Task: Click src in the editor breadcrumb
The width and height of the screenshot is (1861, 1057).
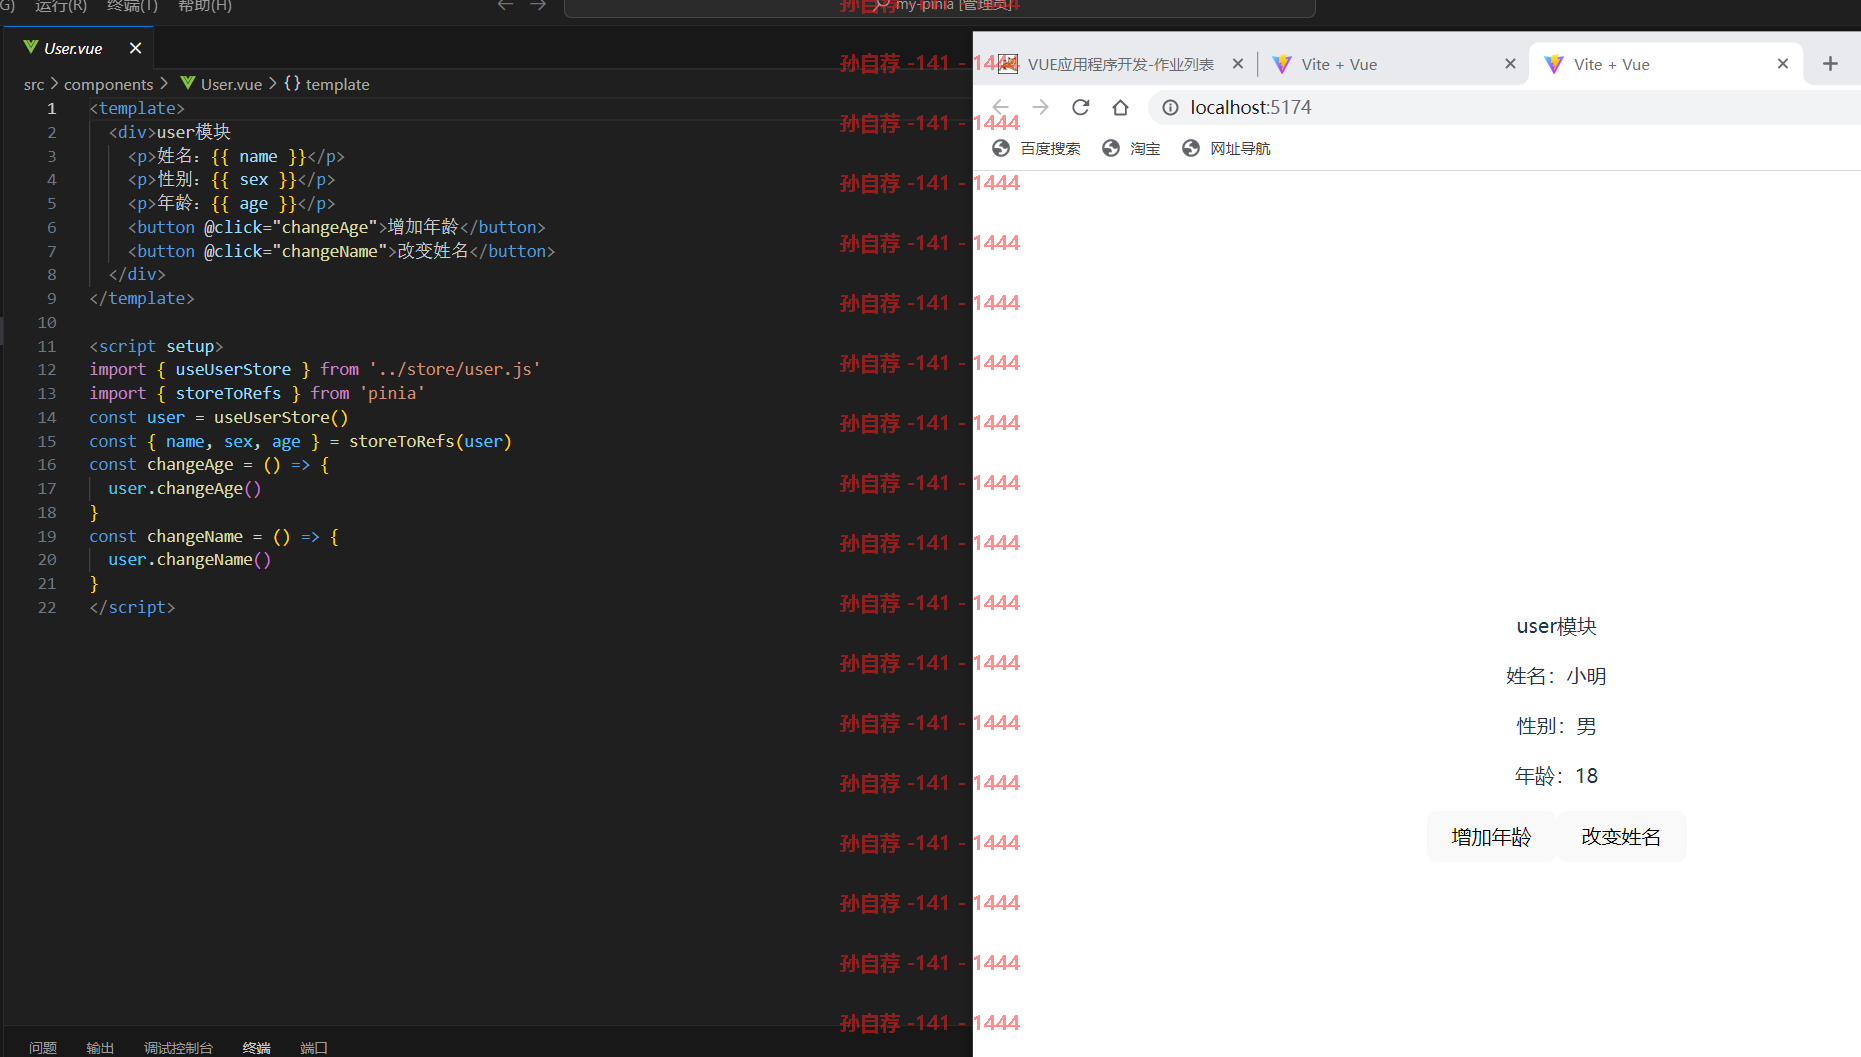Action: [x=34, y=84]
